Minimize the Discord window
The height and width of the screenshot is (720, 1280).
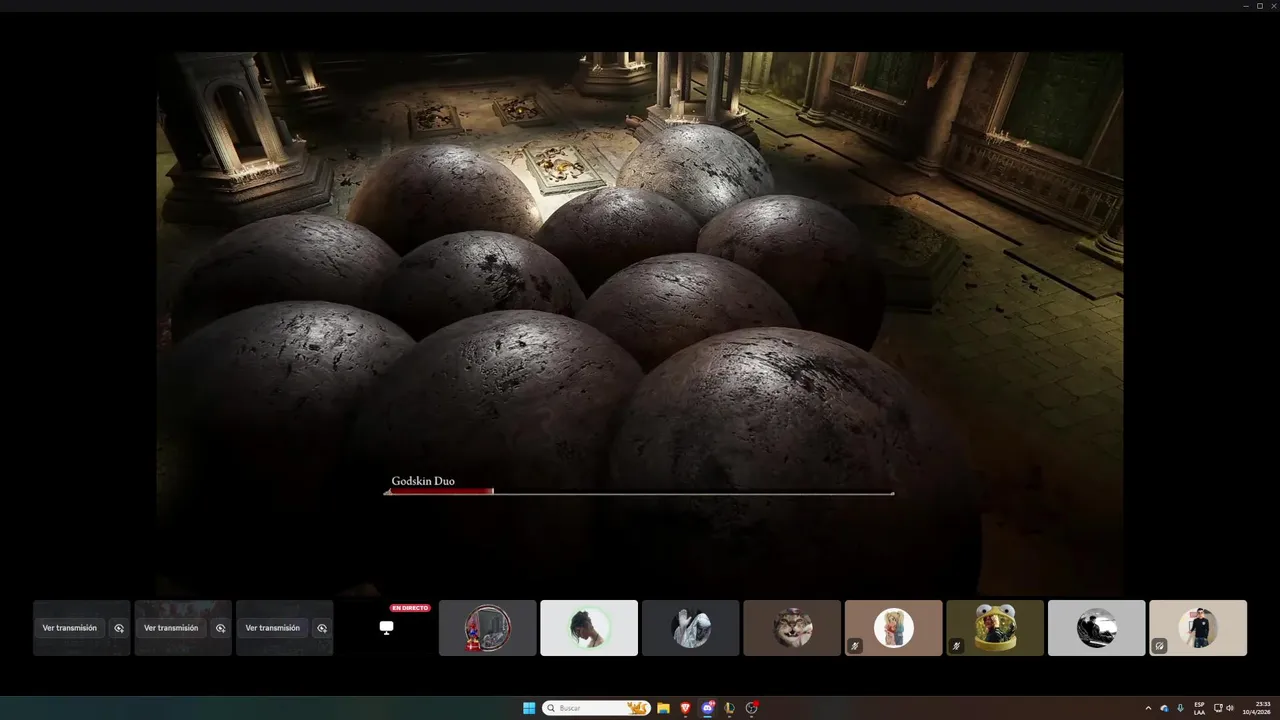pos(1245,6)
